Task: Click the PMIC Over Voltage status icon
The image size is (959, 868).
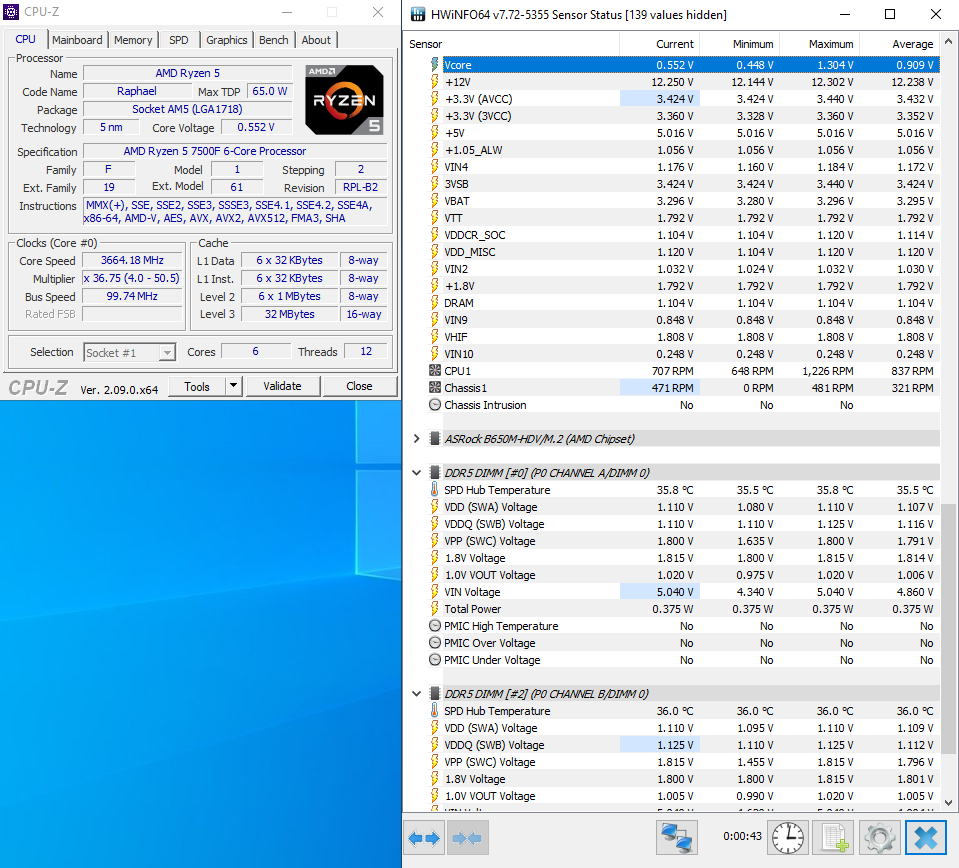Action: click(x=434, y=642)
